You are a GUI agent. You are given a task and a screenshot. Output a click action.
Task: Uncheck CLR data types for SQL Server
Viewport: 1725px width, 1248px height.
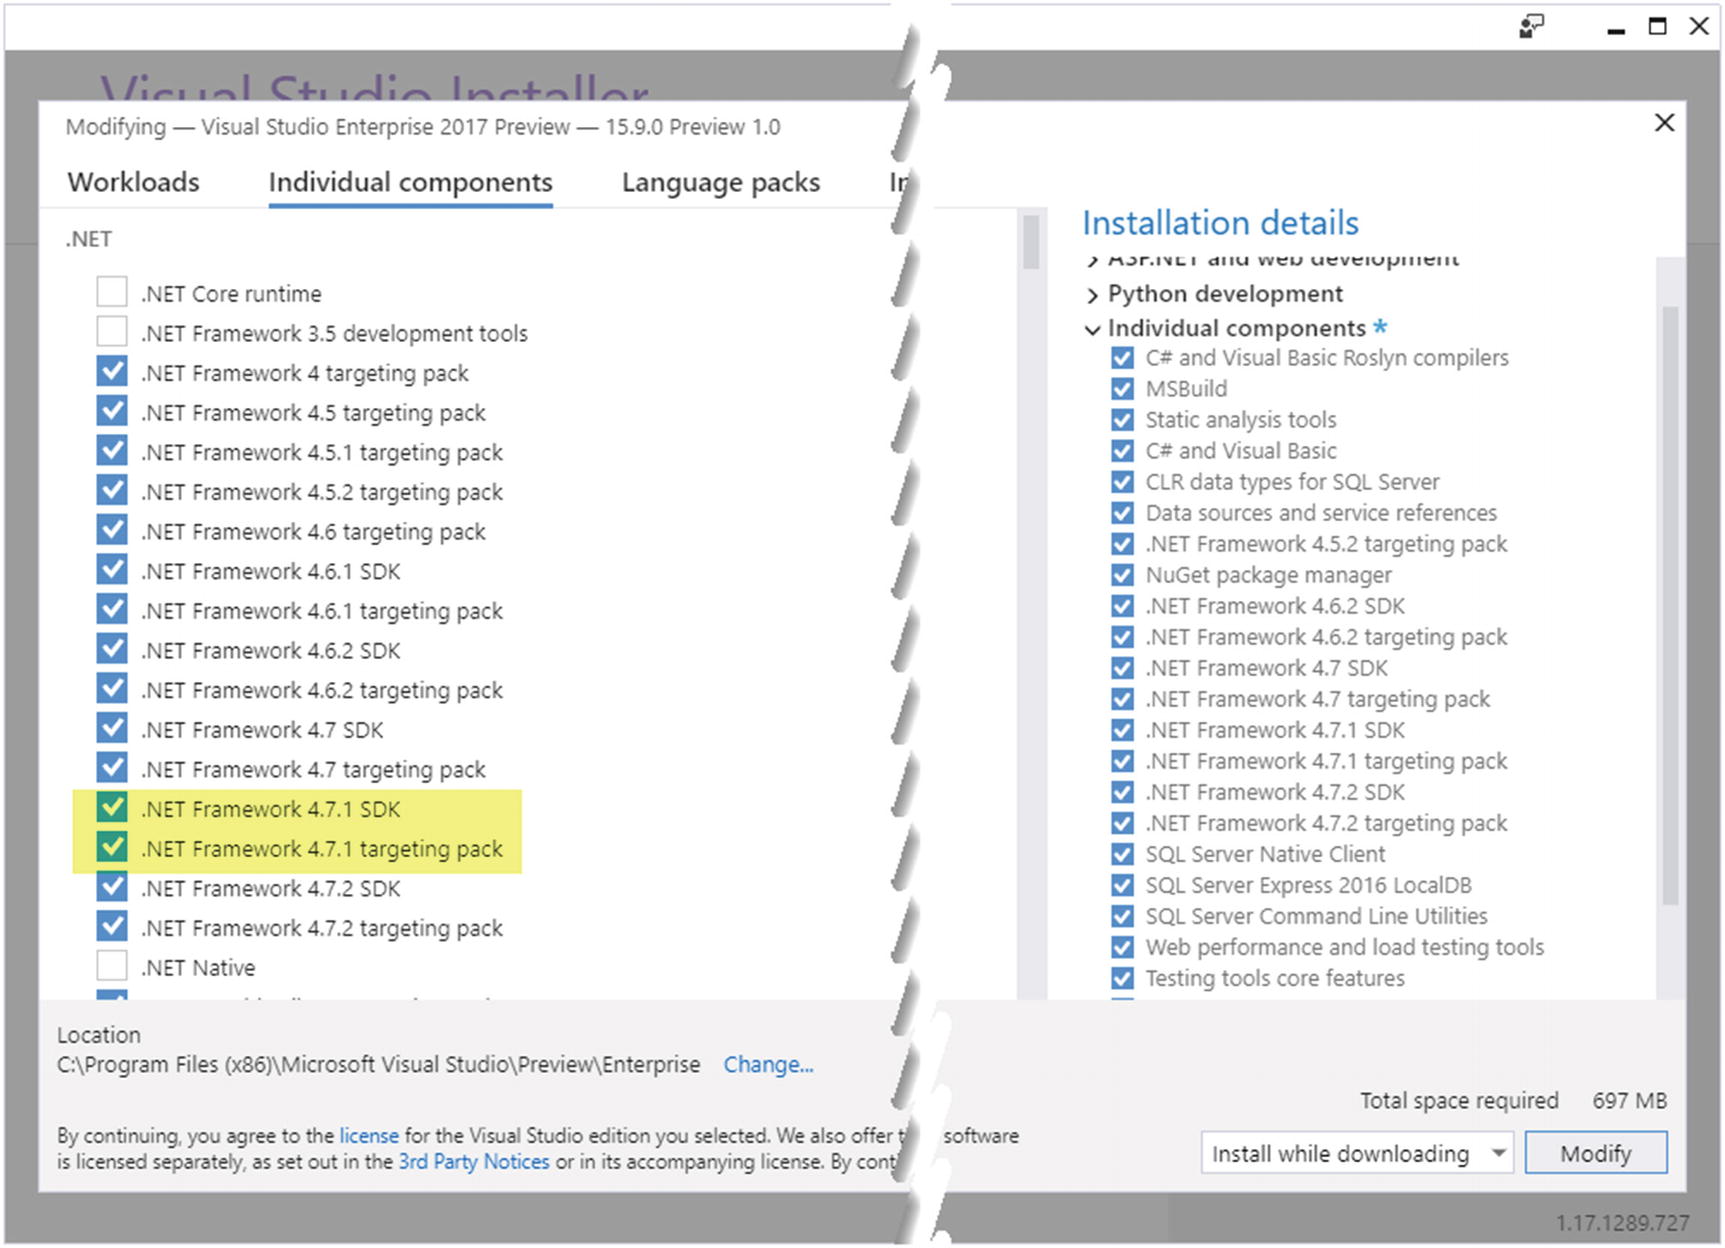coord(1122,482)
